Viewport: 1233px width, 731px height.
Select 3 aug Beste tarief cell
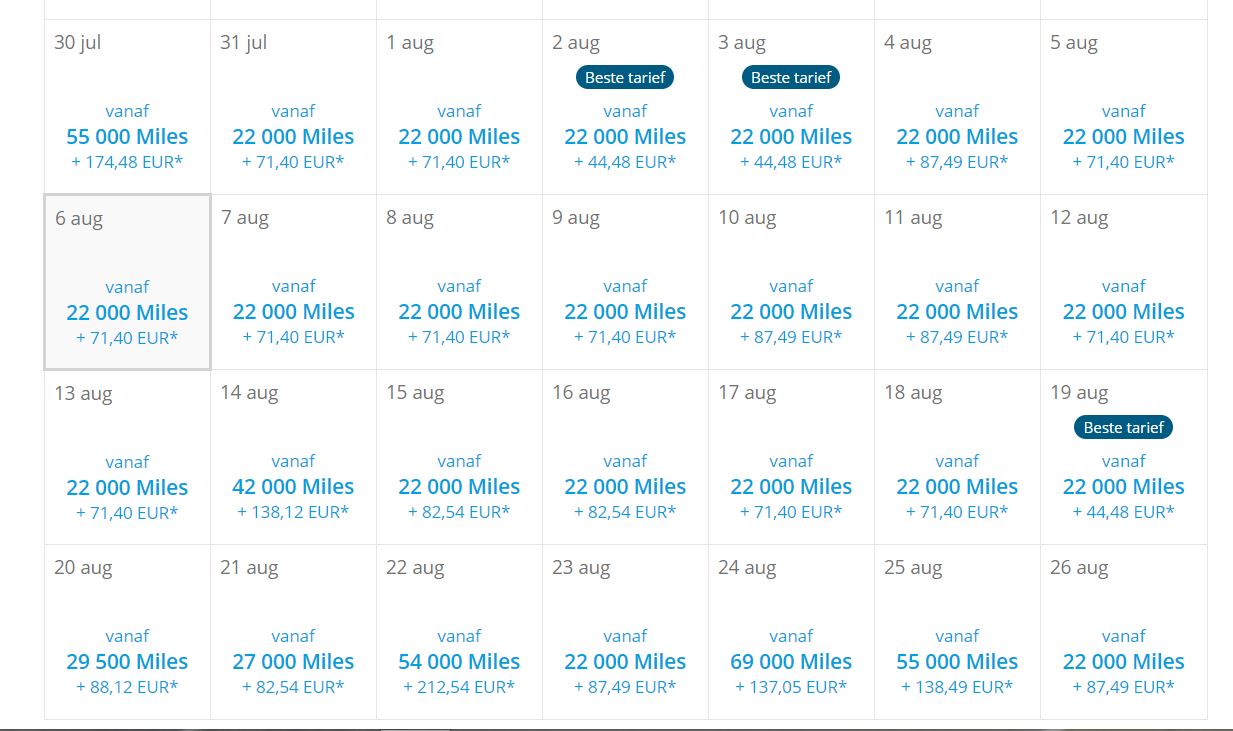tap(791, 108)
